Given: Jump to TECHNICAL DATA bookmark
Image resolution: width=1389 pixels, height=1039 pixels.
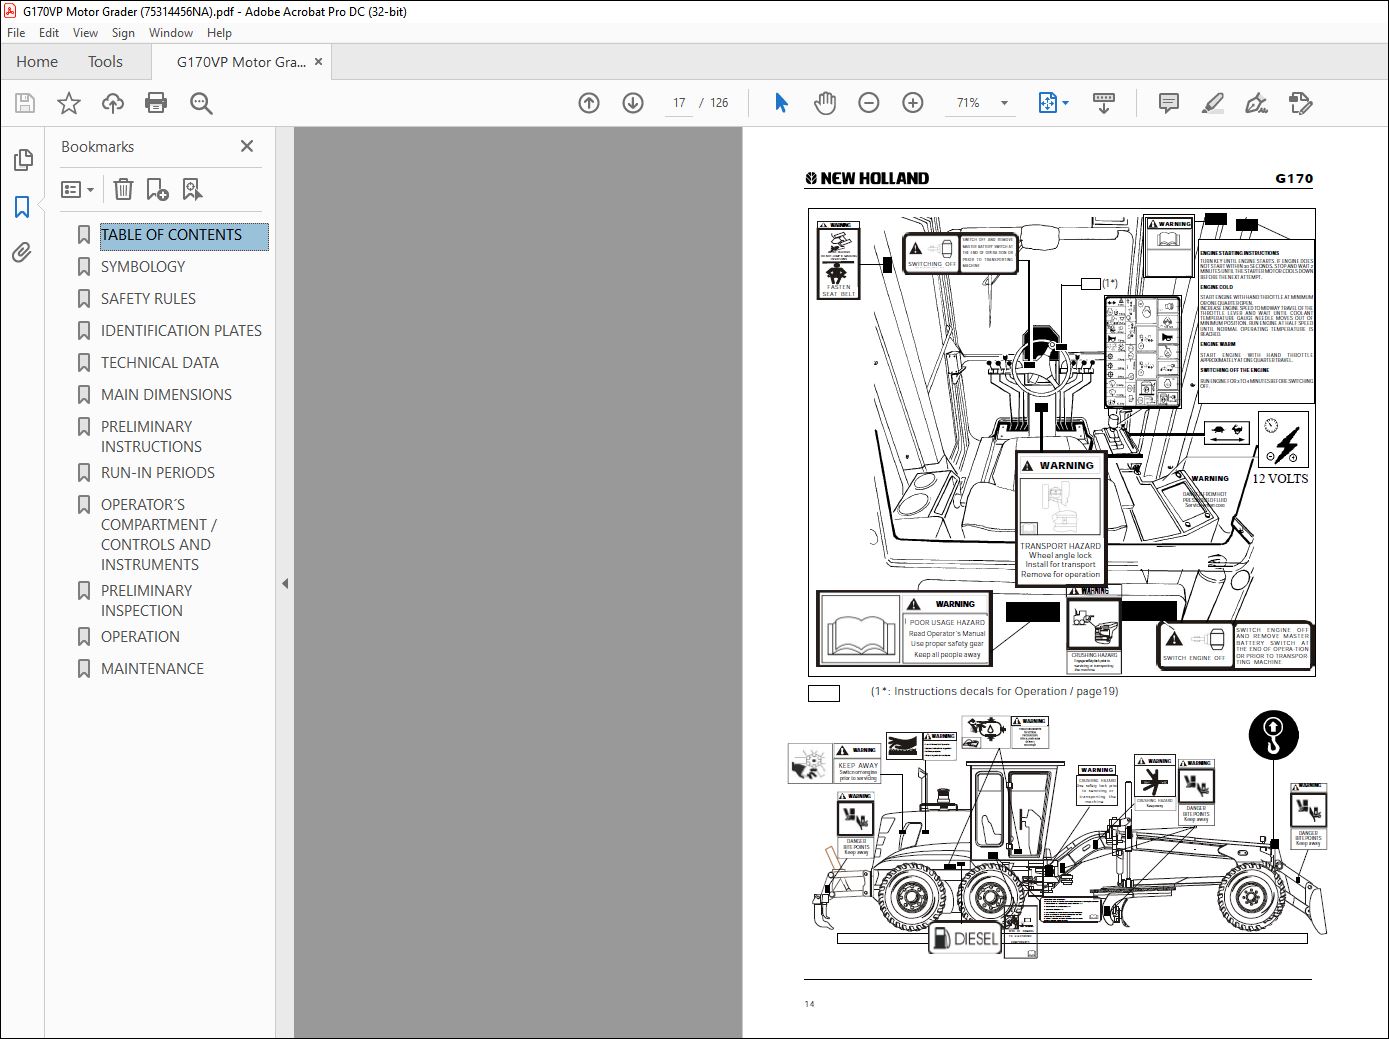Looking at the screenshot, I should pyautogui.click(x=159, y=363).
